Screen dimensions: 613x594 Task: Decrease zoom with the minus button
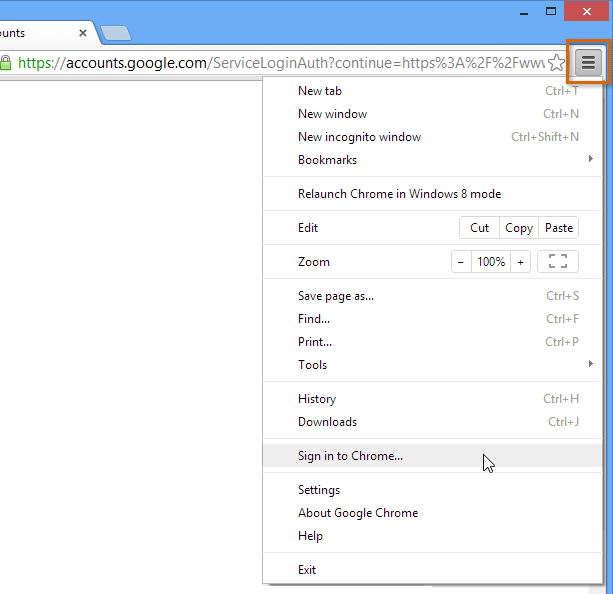[x=461, y=262]
